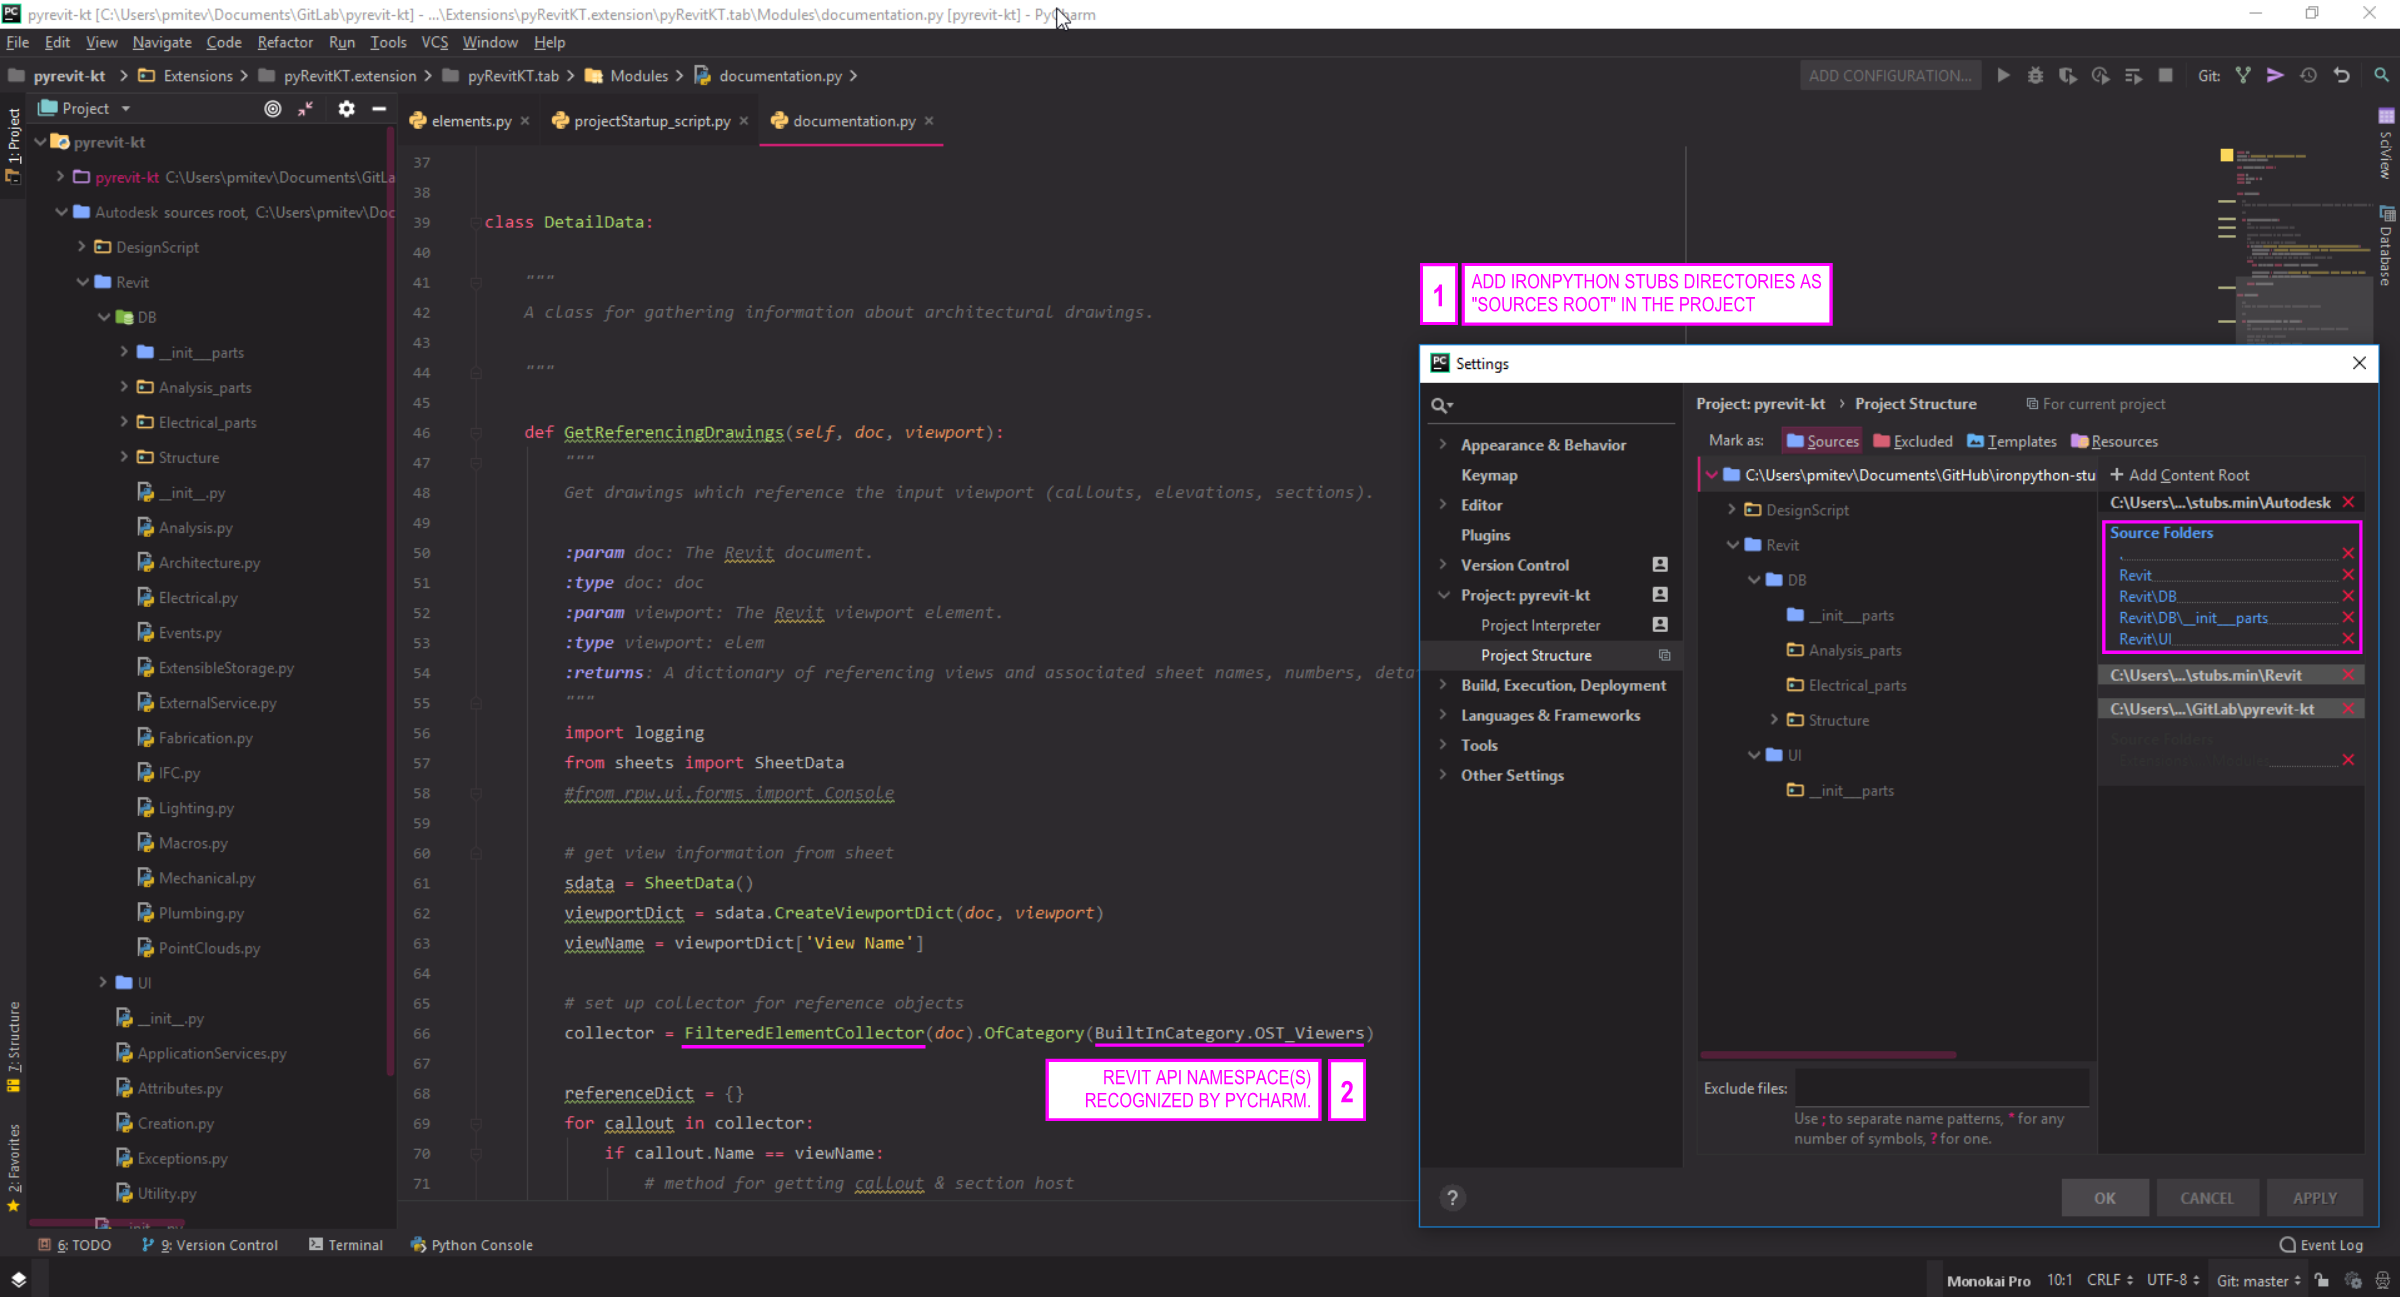
Task: Open the Tools menu
Action: [x=388, y=42]
